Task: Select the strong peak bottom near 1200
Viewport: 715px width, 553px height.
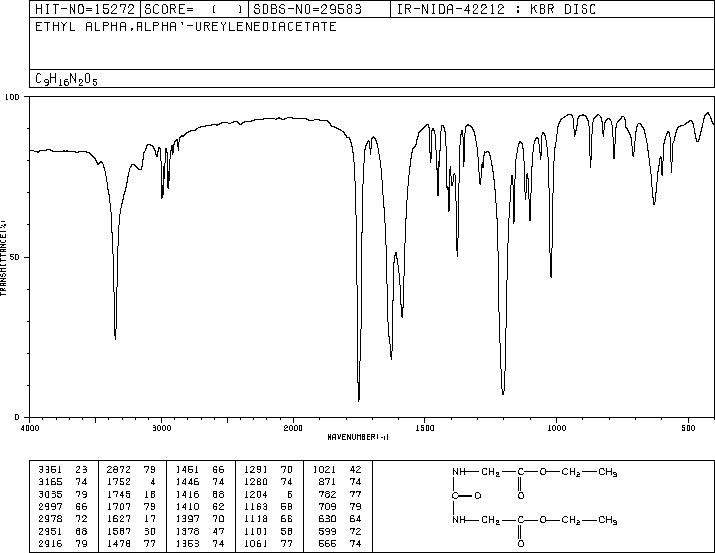Action: (x=503, y=393)
